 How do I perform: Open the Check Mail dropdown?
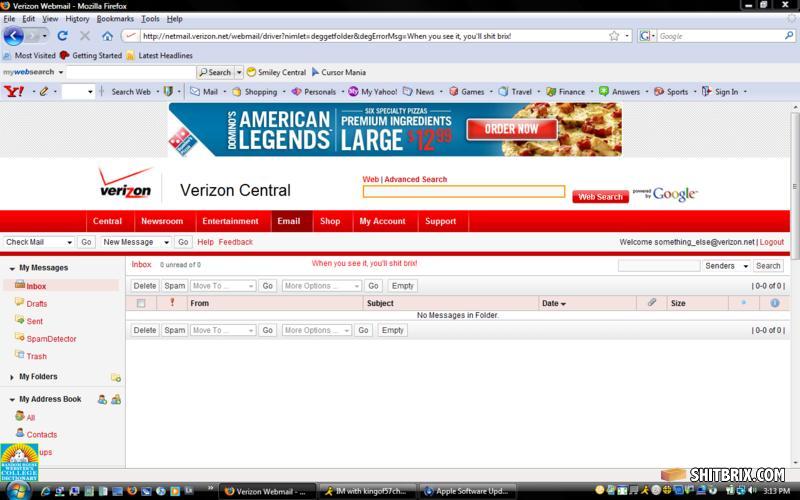point(39,242)
